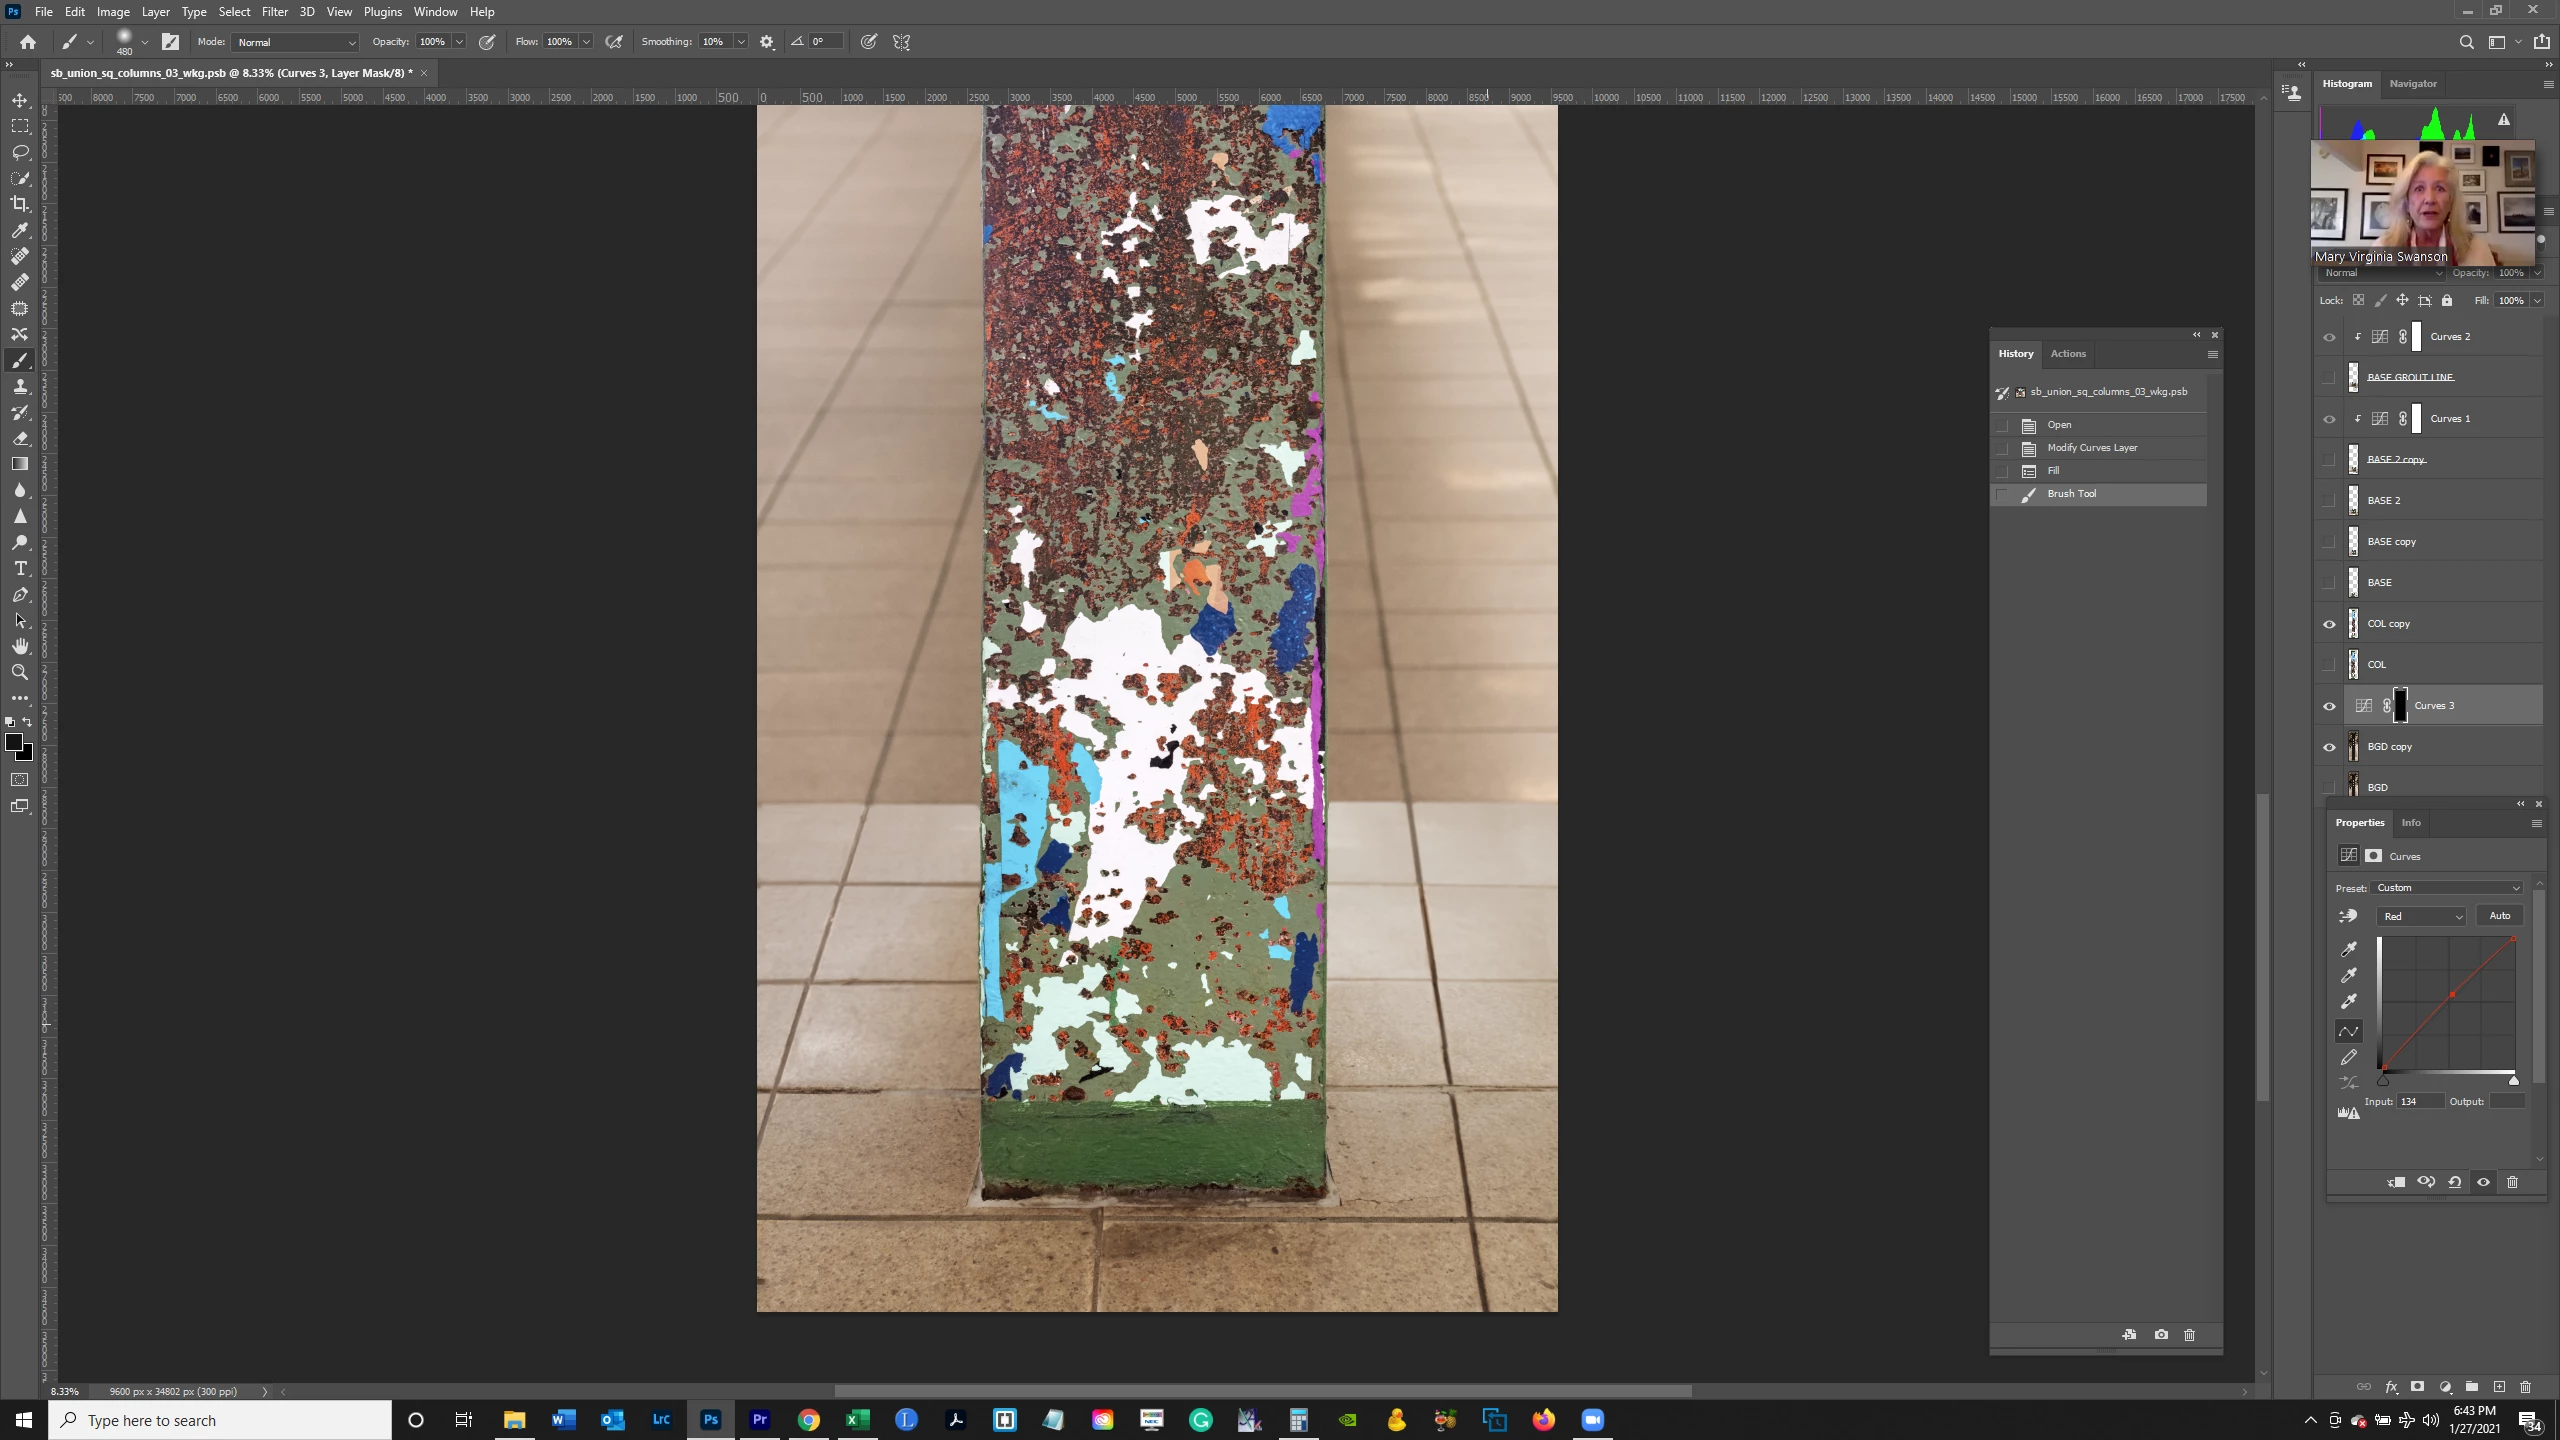Hide the BGD copy layer

[x=2329, y=747]
